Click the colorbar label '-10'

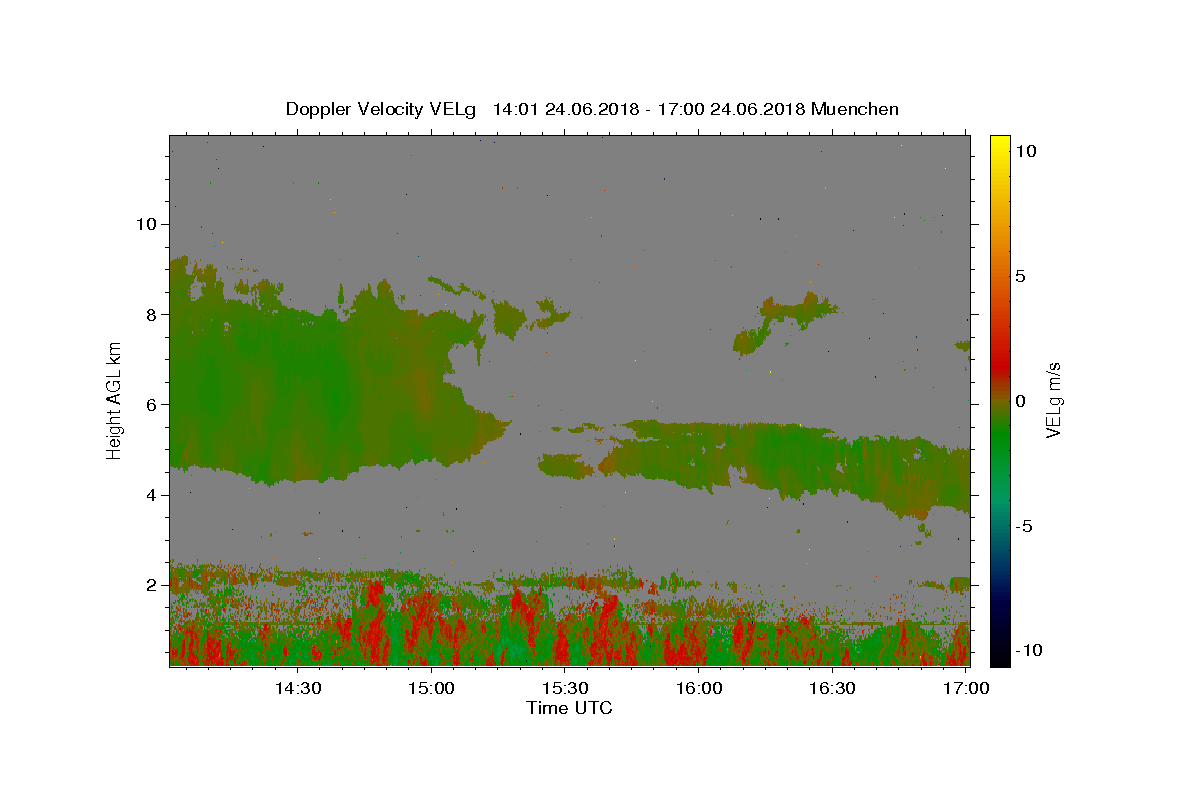coord(1028,650)
